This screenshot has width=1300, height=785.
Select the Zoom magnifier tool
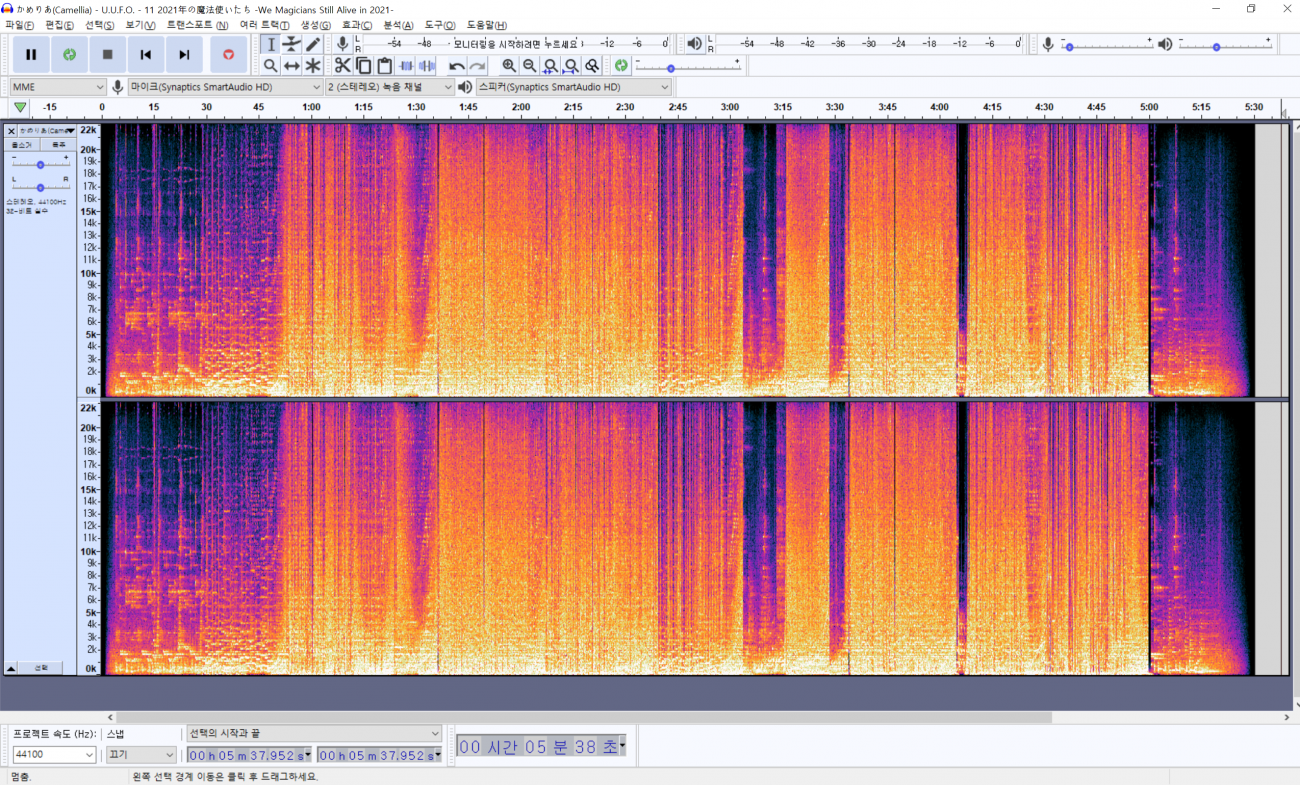pos(270,66)
